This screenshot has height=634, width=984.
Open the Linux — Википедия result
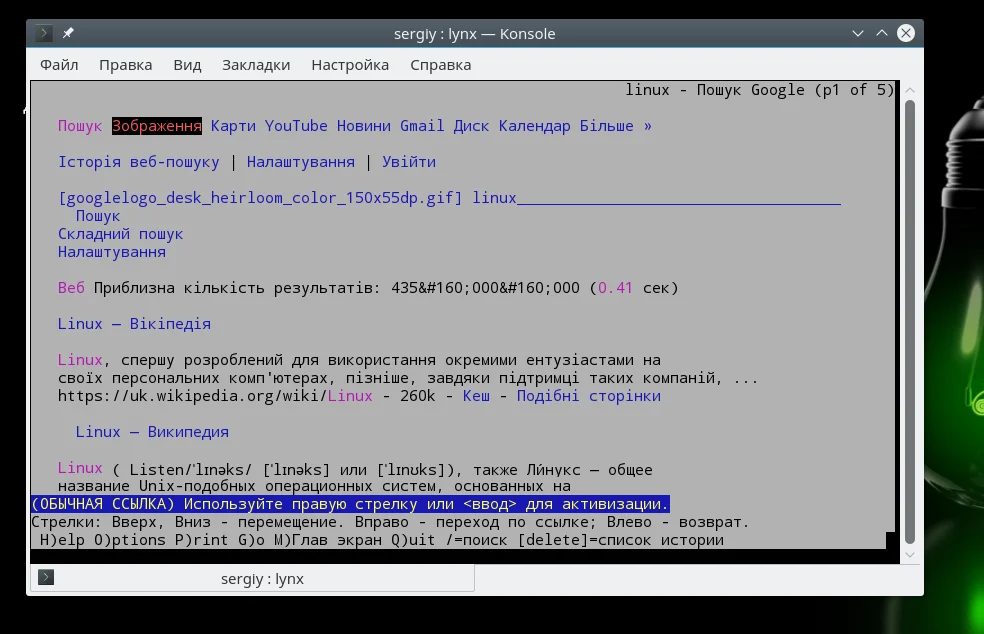pyautogui.click(x=152, y=432)
